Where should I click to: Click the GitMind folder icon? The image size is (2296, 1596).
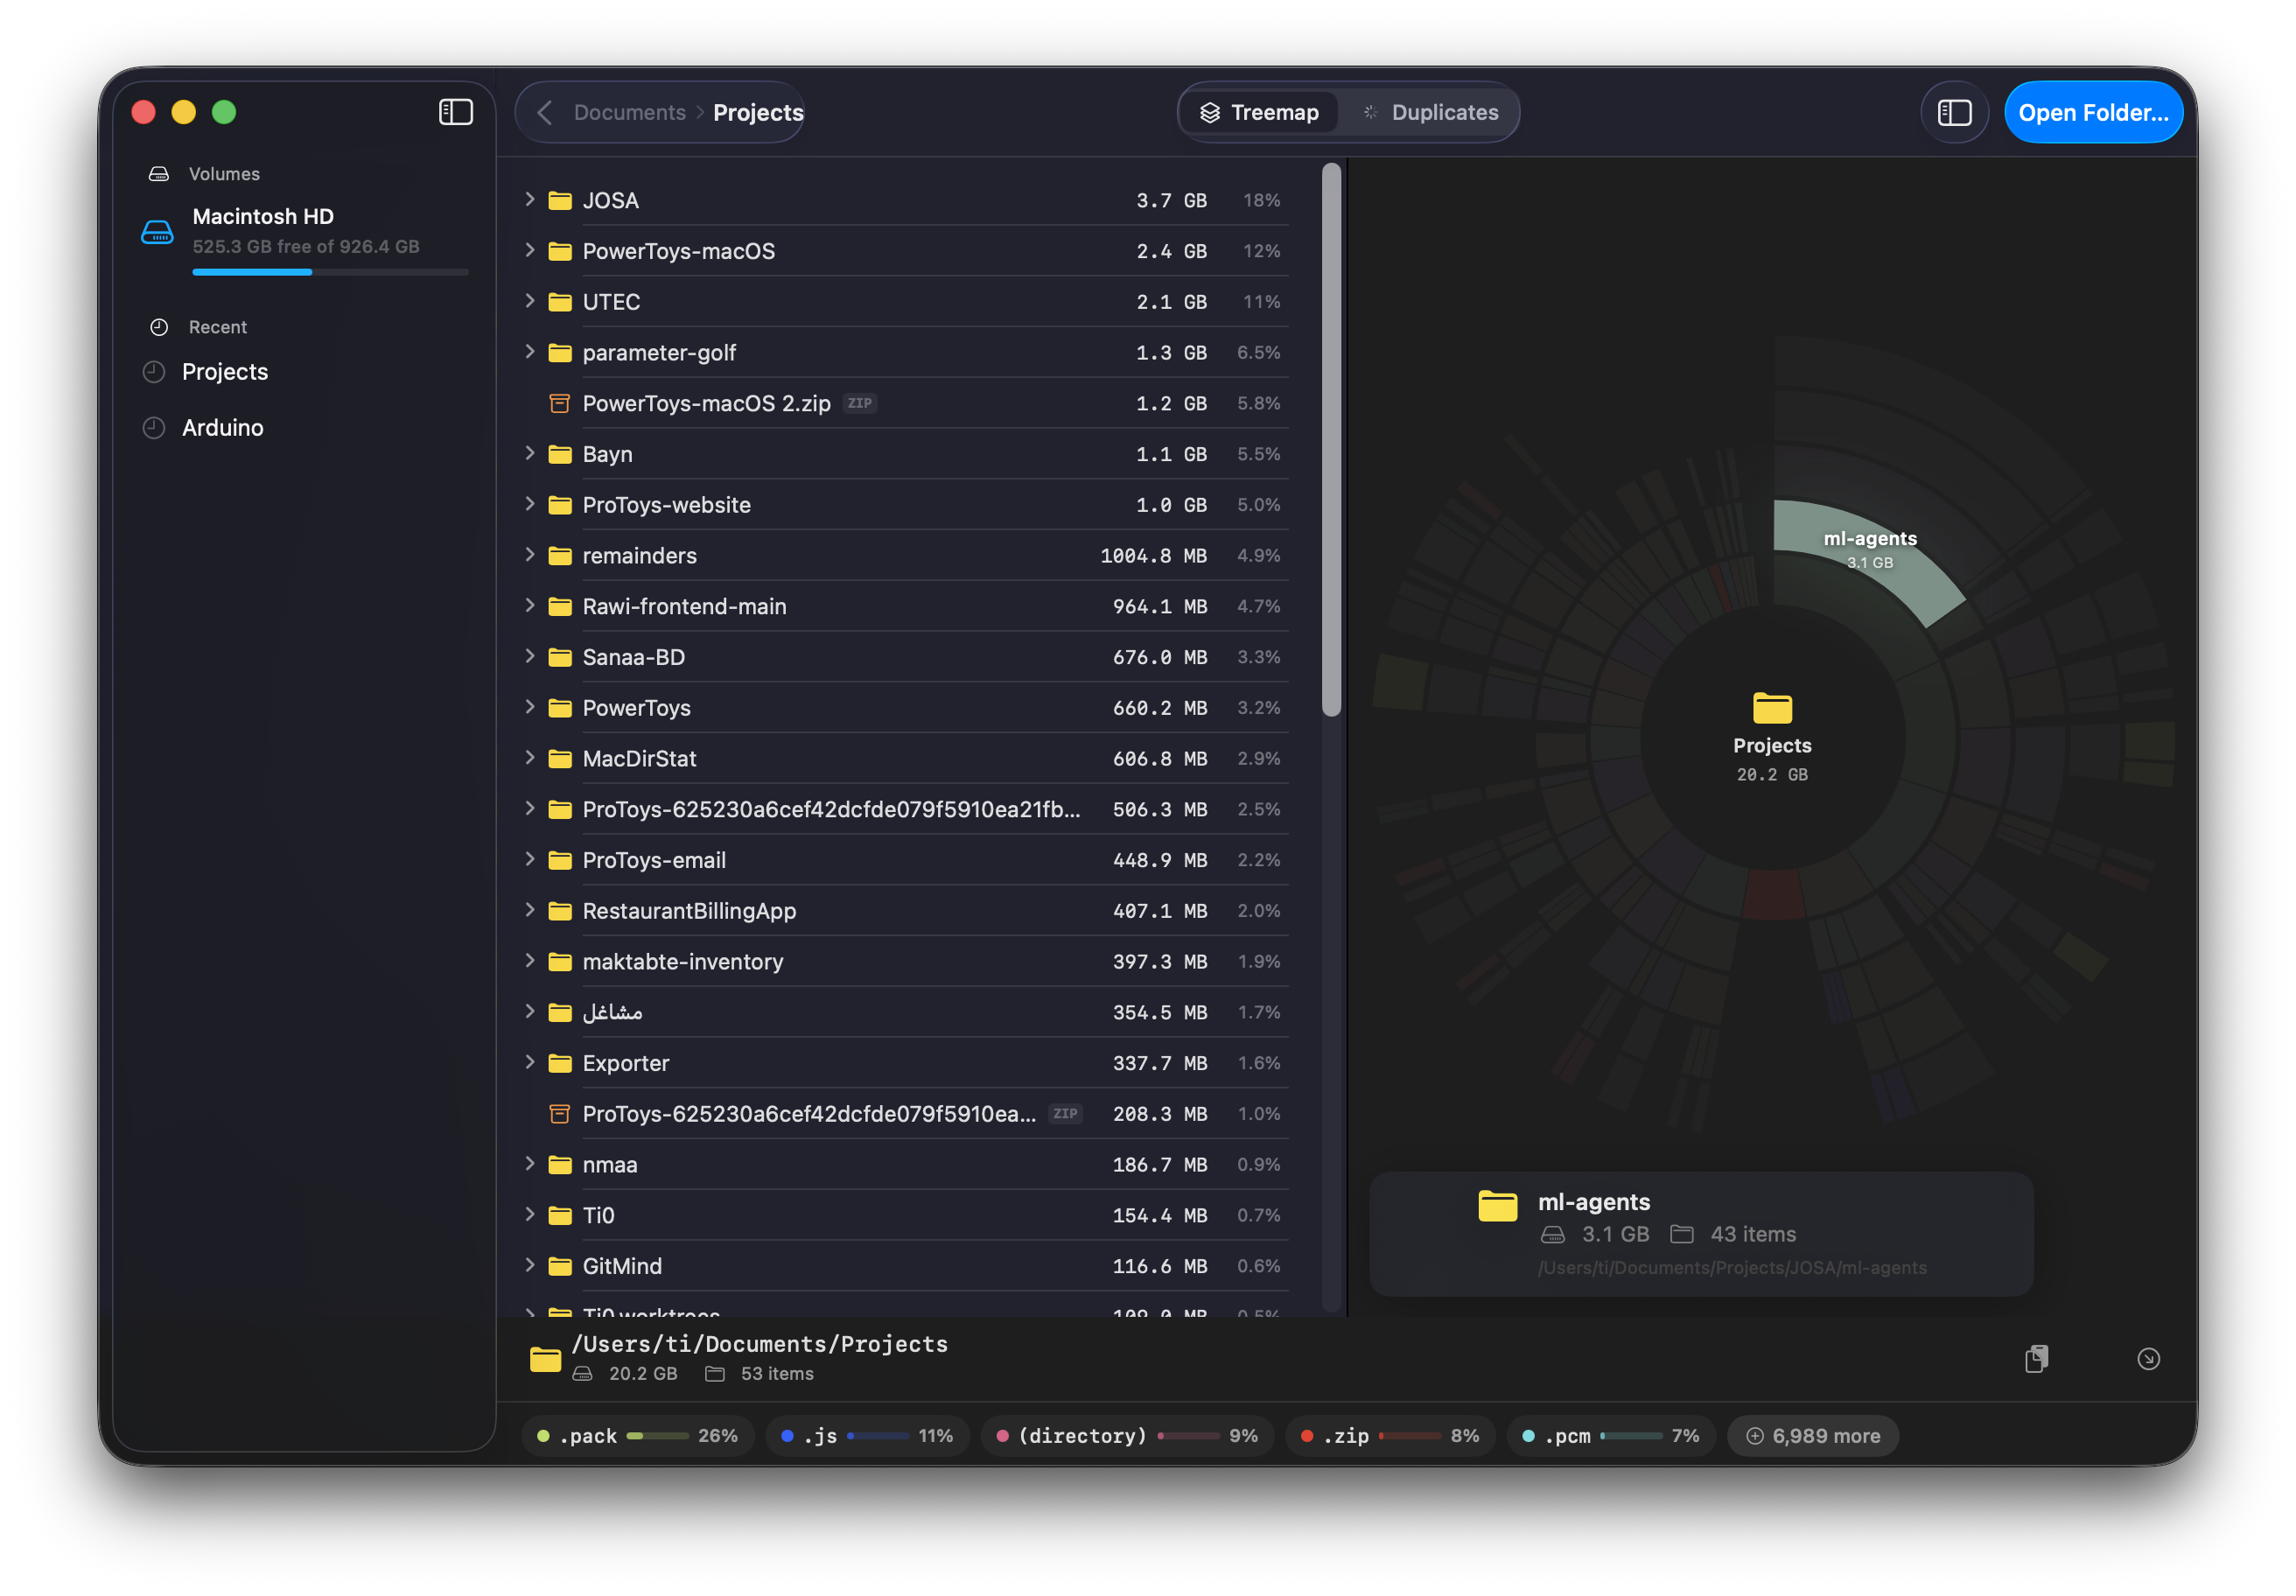click(x=560, y=1265)
